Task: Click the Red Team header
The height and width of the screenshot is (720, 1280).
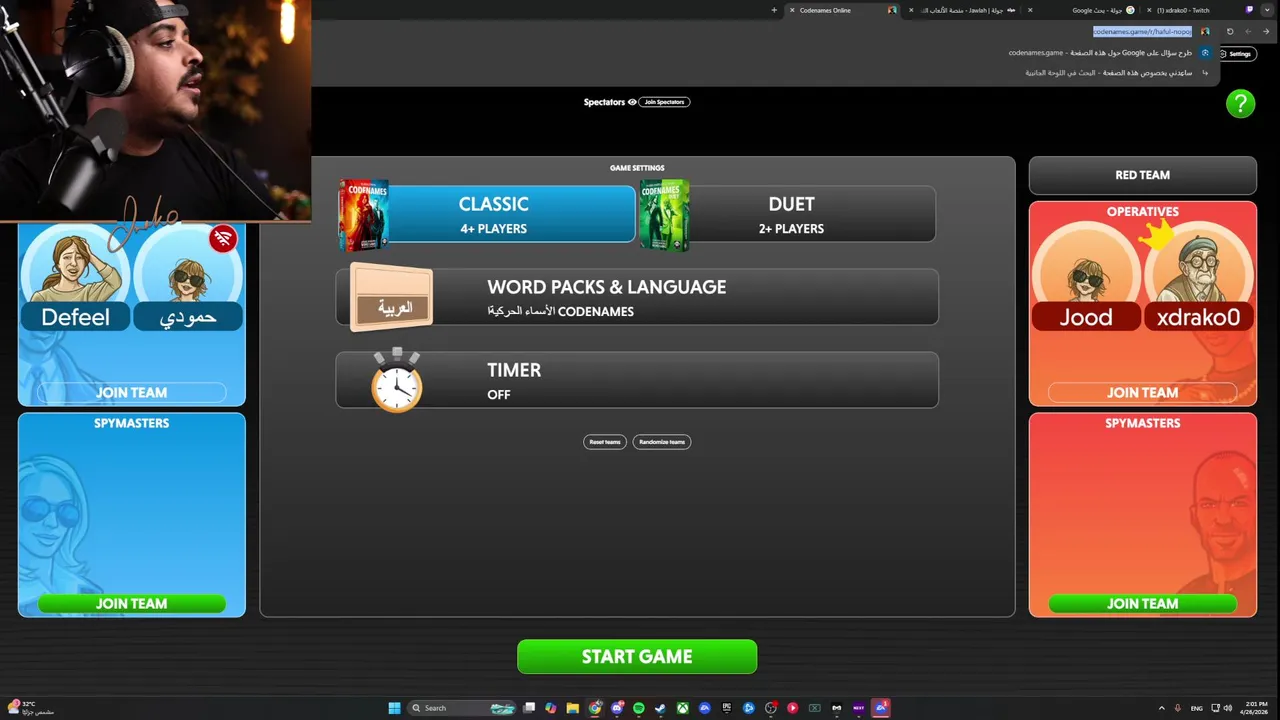Action: tap(1143, 175)
